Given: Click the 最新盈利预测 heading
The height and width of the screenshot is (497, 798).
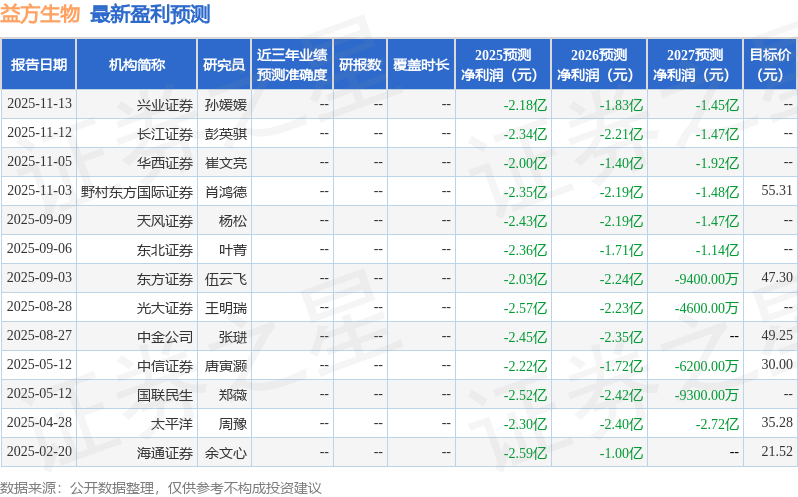Looking at the screenshot, I should pos(150,14).
